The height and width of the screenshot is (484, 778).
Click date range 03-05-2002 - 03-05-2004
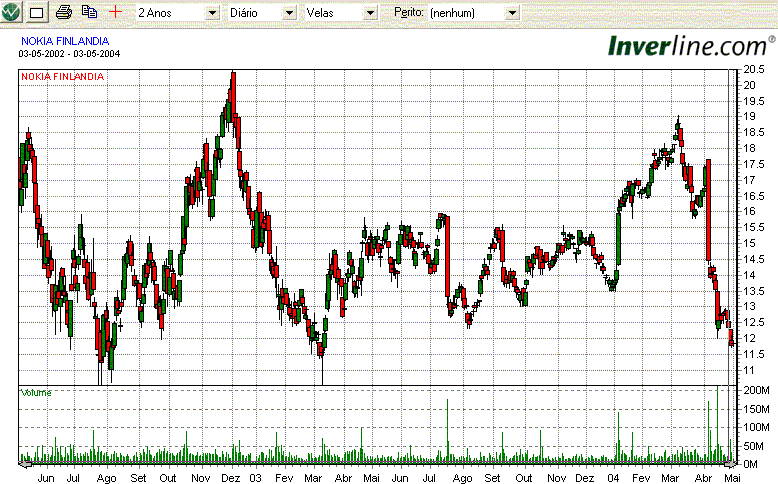coord(69,54)
